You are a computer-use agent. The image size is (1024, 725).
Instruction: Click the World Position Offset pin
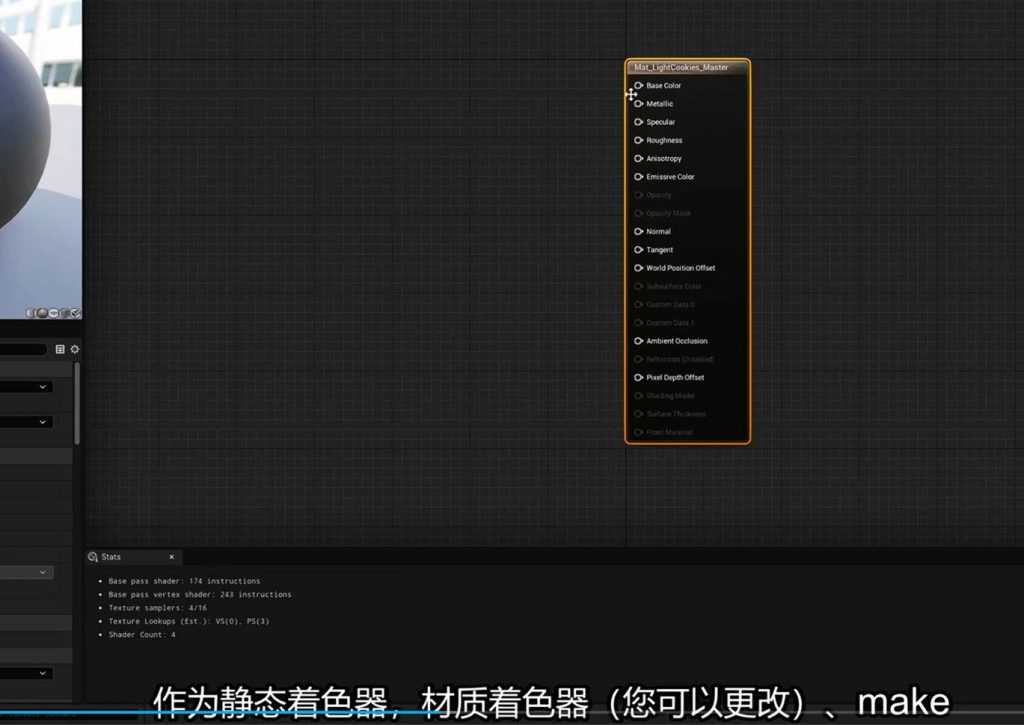tap(638, 268)
